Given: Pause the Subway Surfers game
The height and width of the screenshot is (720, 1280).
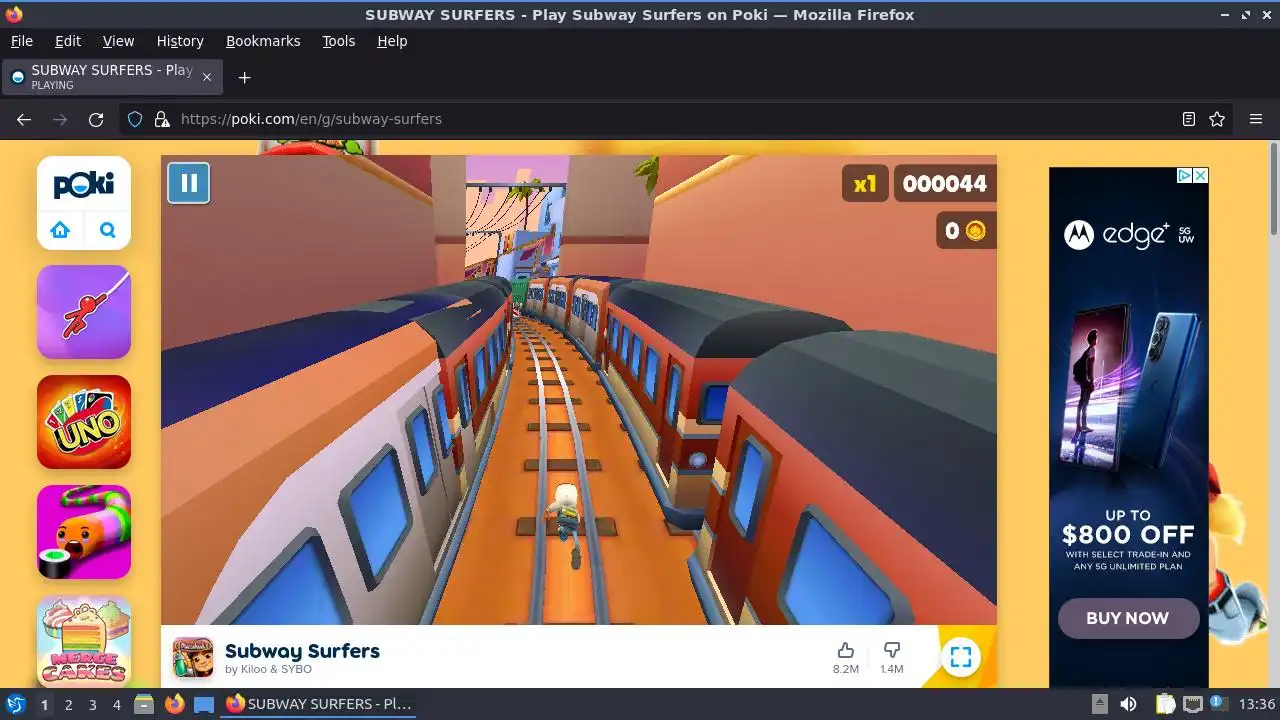Looking at the screenshot, I should (x=189, y=183).
